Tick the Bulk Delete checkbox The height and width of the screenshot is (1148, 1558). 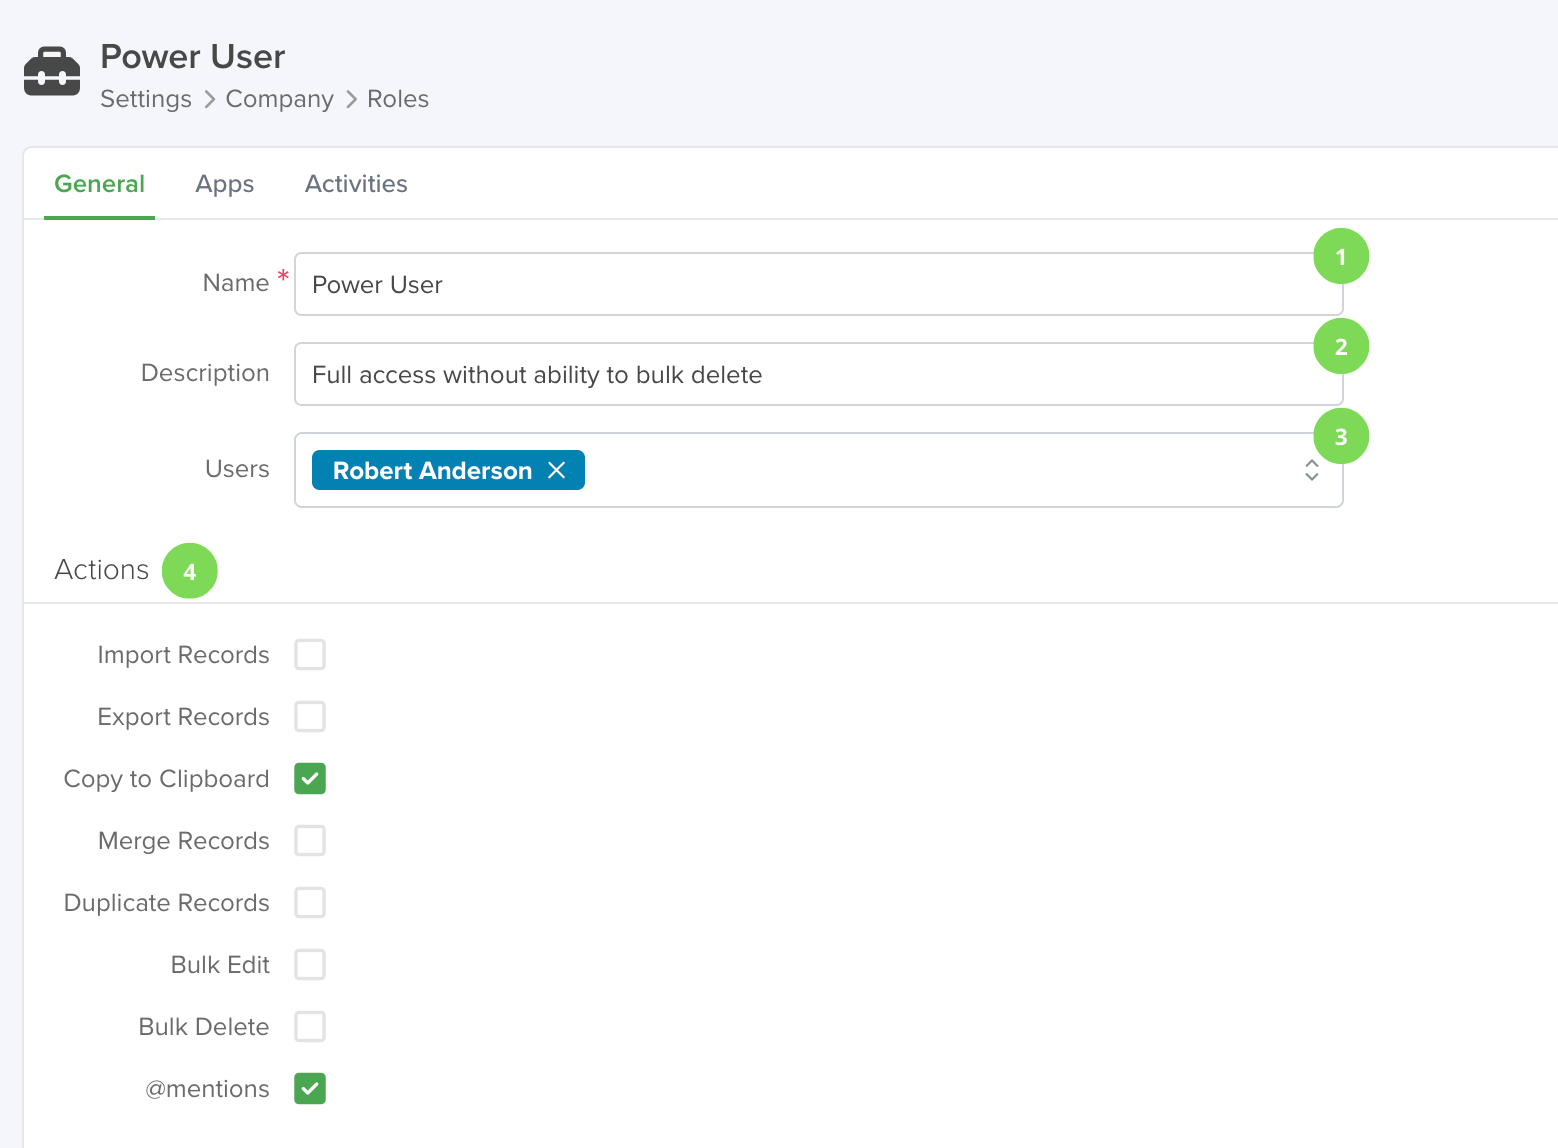[310, 1027]
